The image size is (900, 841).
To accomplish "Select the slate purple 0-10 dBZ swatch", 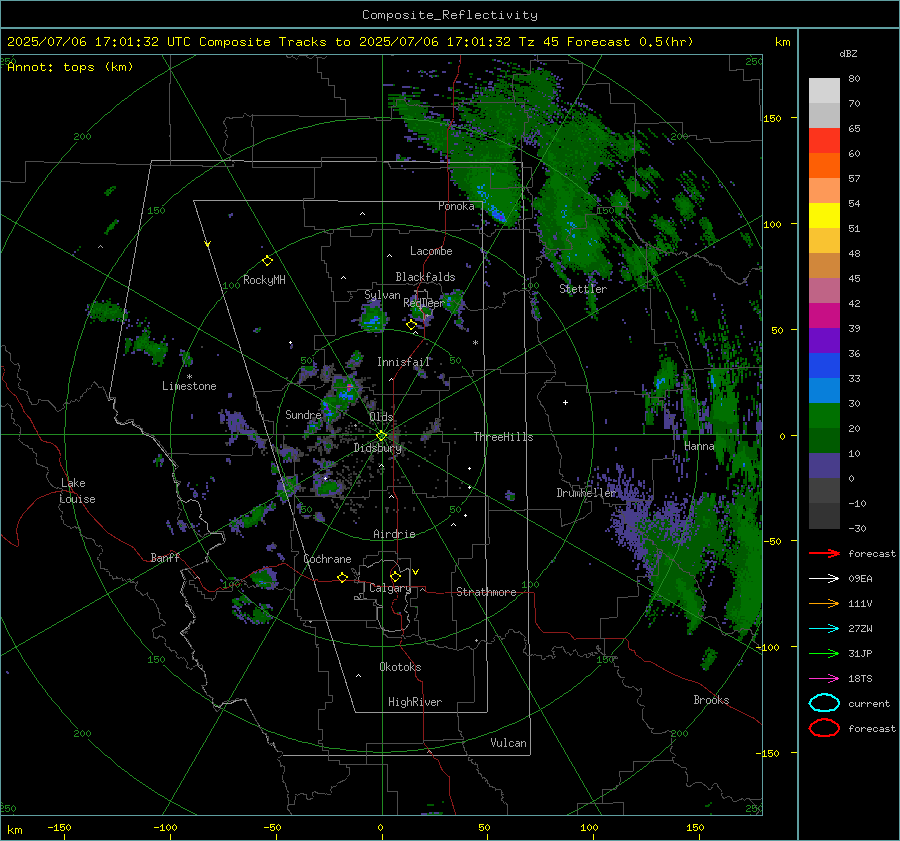I will [824, 466].
